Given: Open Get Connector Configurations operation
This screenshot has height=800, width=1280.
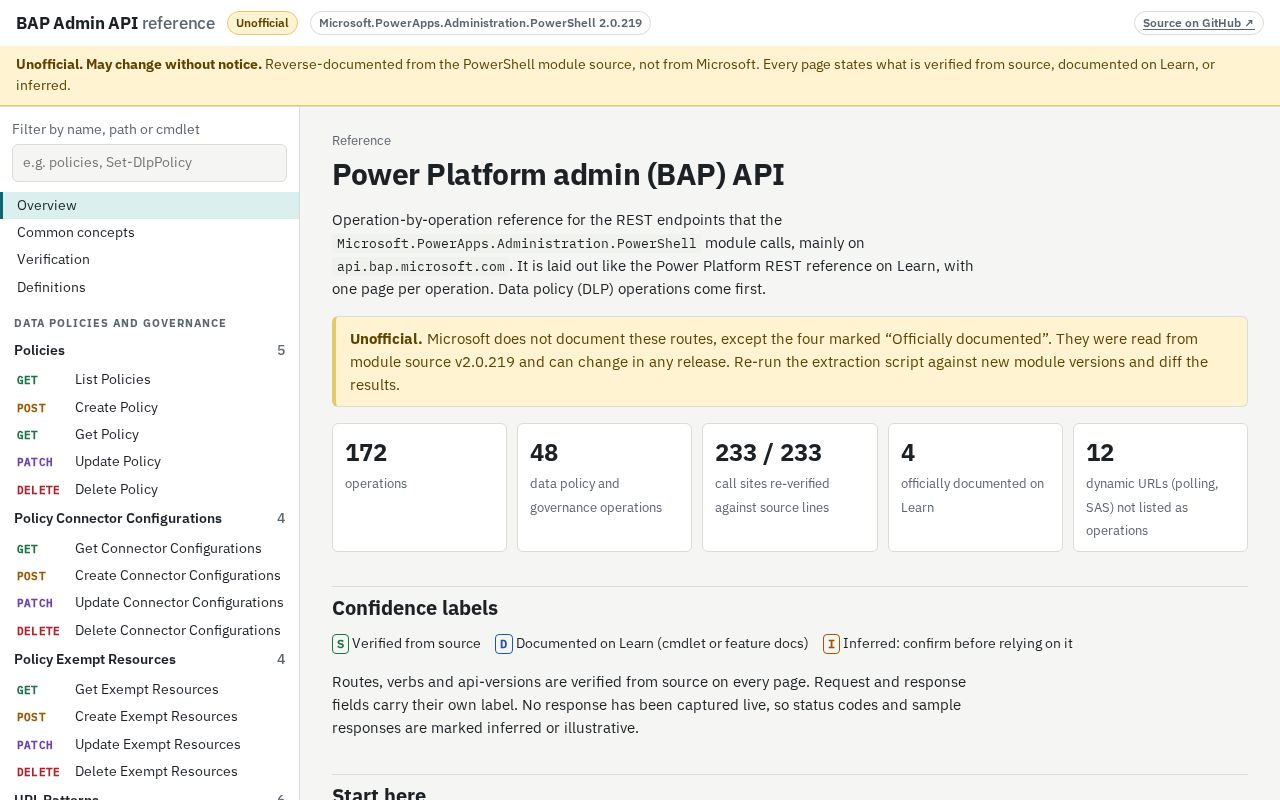Looking at the screenshot, I should pos(150,548).
